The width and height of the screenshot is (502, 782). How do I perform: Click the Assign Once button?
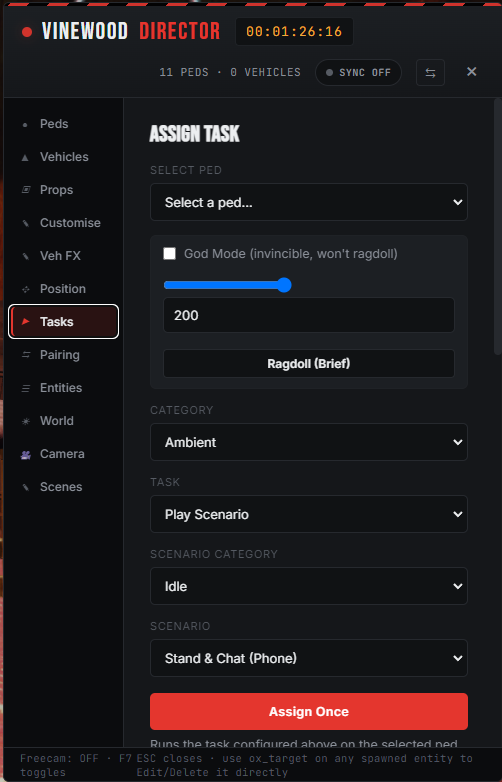point(309,712)
